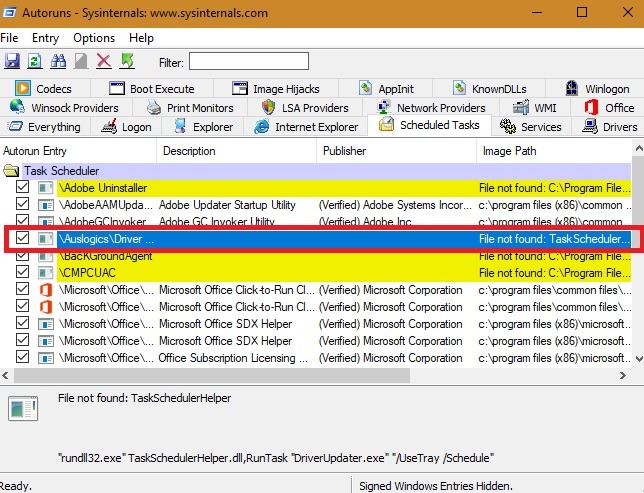Select the Scheduled Tasks tab

429,125
